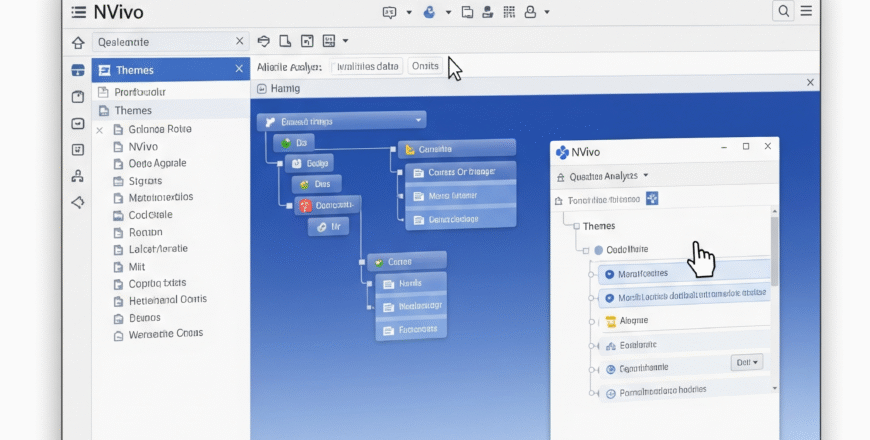This screenshot has width=870, height=440.
Task: Open the dropdown arrow next to comment bubble icon
Action: point(409,12)
